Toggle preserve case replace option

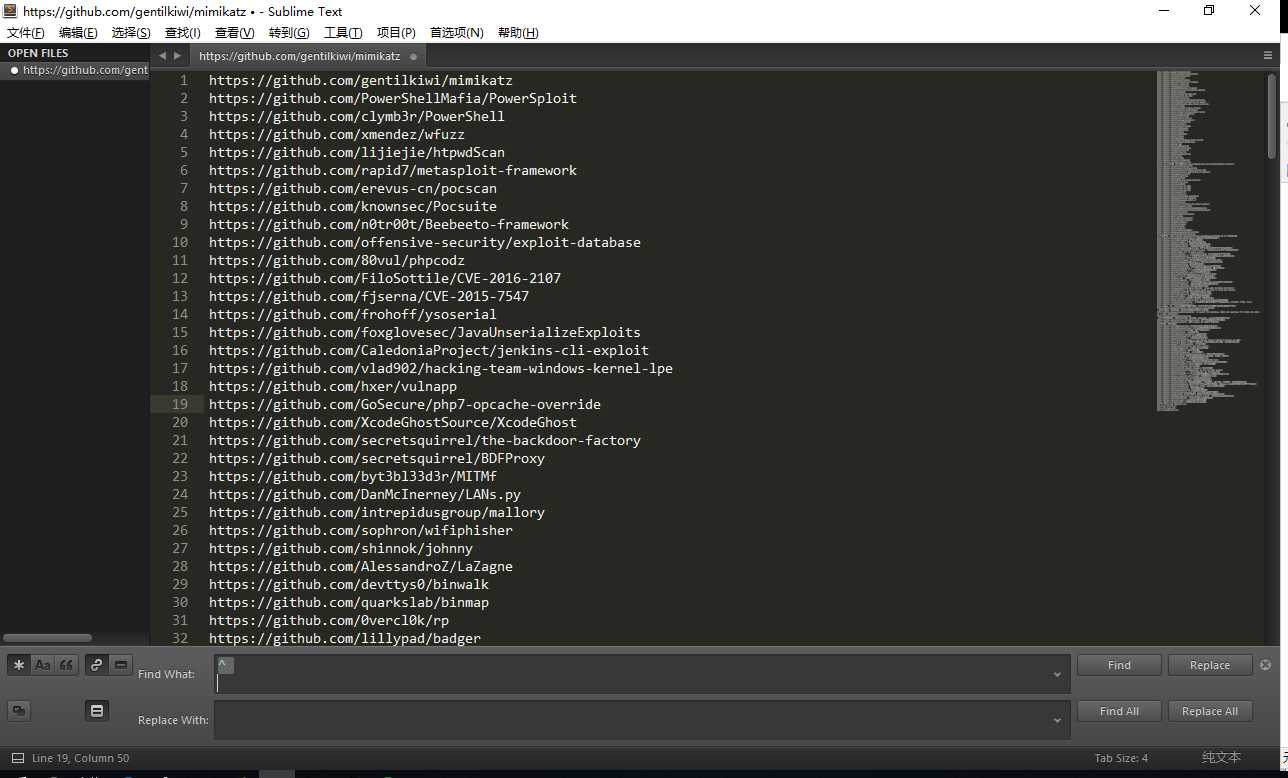19,711
